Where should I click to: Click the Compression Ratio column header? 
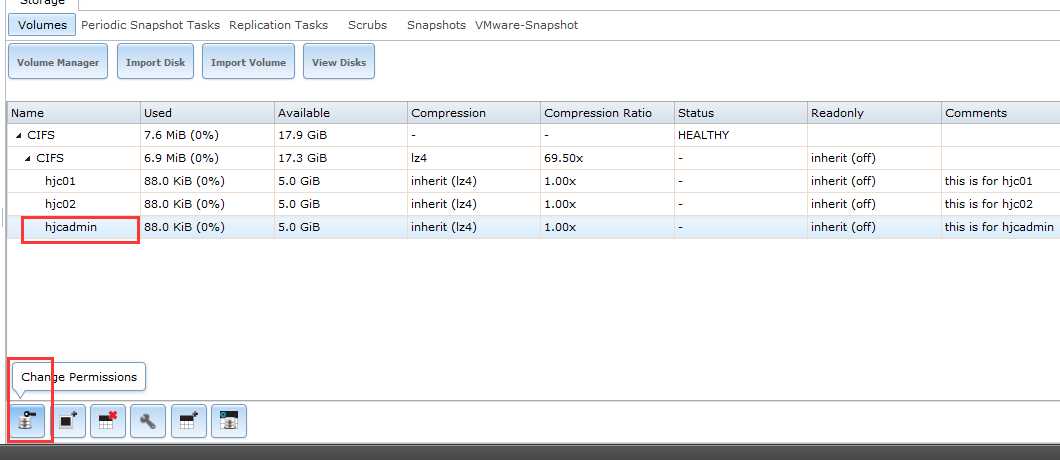(x=597, y=113)
